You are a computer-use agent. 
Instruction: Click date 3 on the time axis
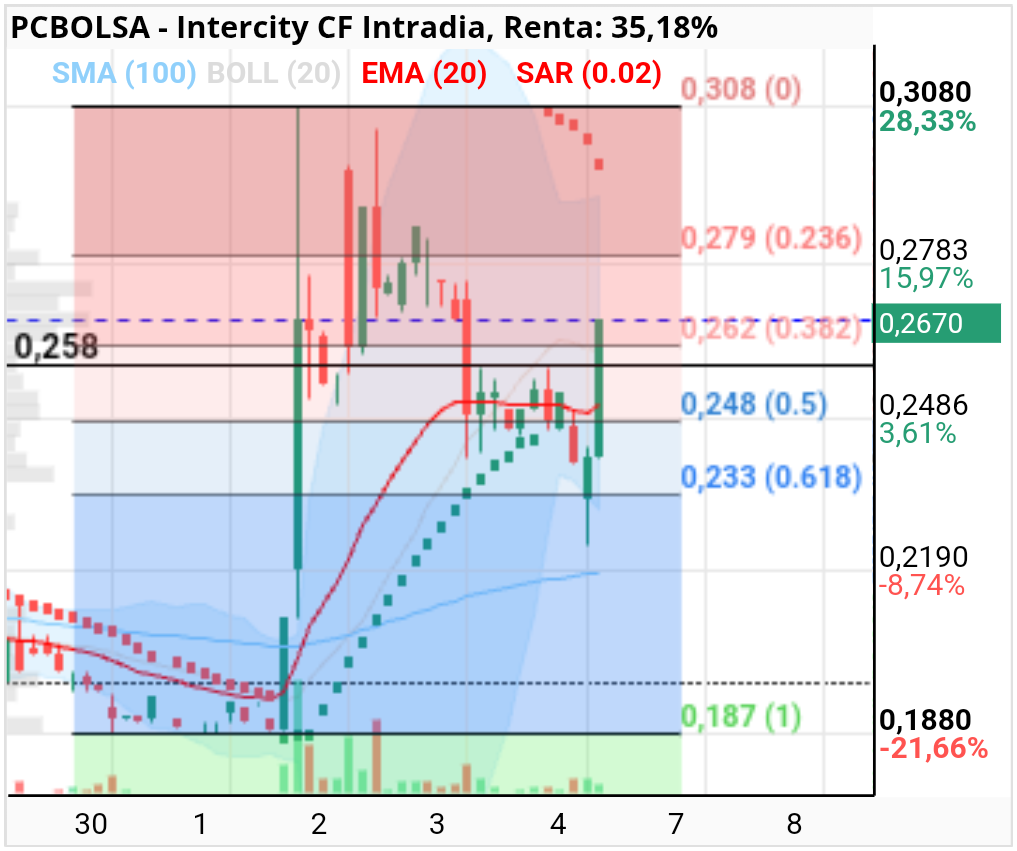tap(437, 824)
